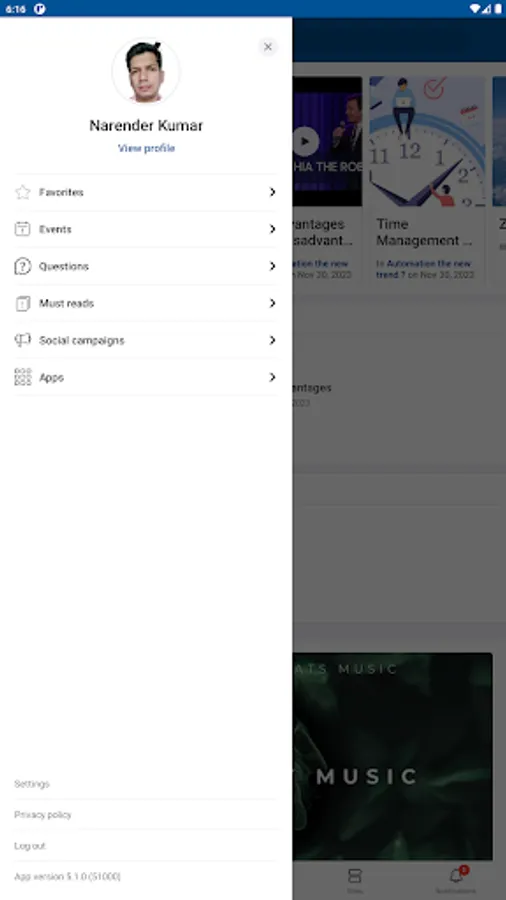Open the Privacy policy link

coord(42,814)
